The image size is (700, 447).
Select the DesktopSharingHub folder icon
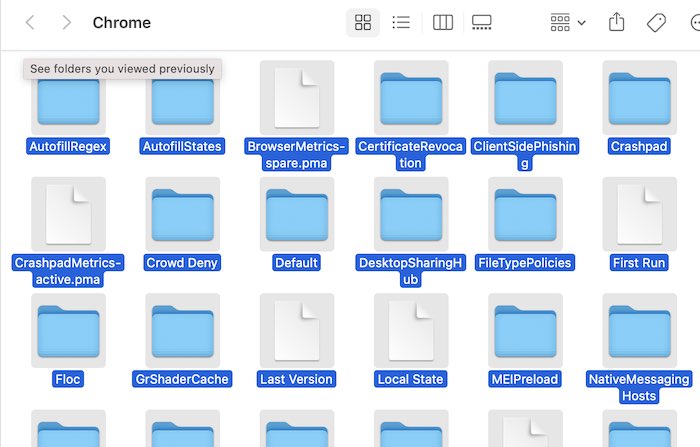411,215
